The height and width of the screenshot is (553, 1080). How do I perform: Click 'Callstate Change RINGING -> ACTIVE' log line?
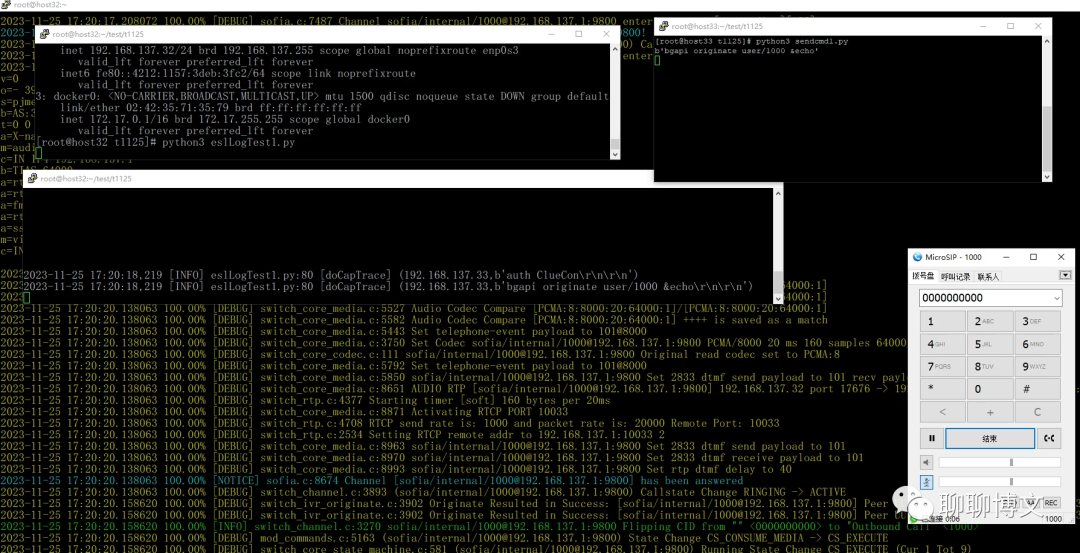coord(423,492)
